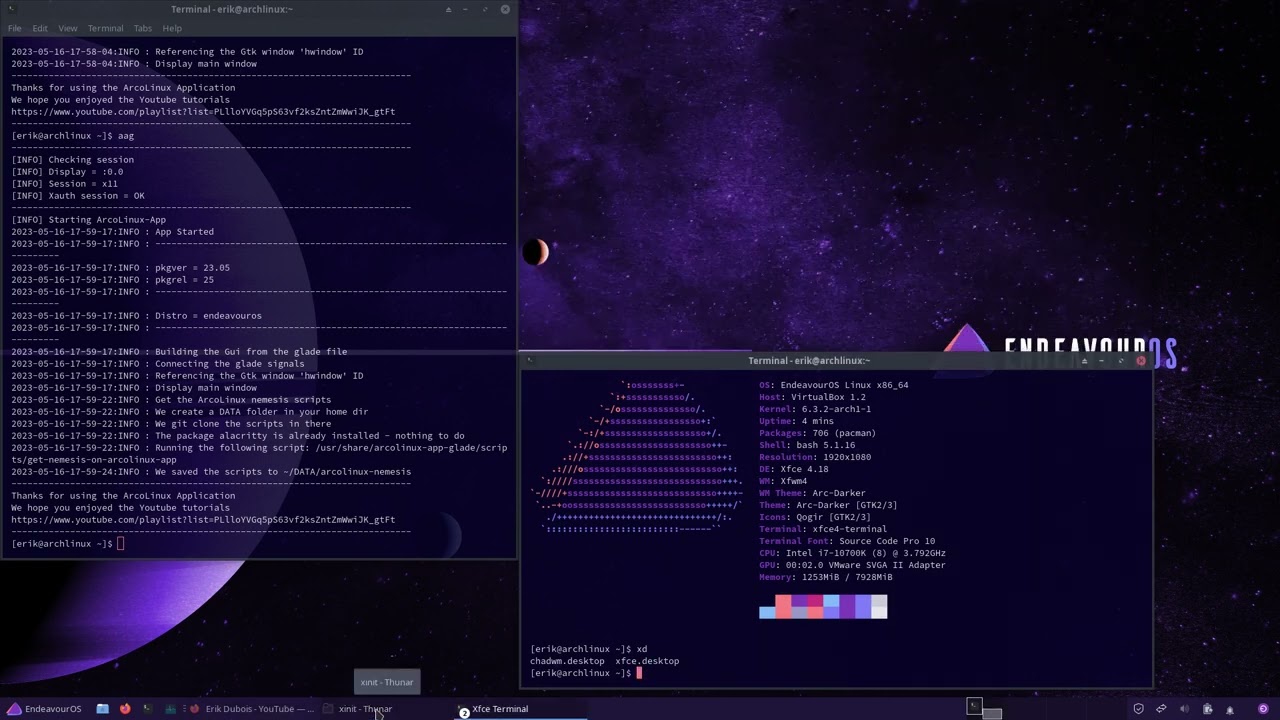Switch to the second workspace in the pager
Image resolution: width=1280 pixels, height=720 pixels.
[992, 713]
